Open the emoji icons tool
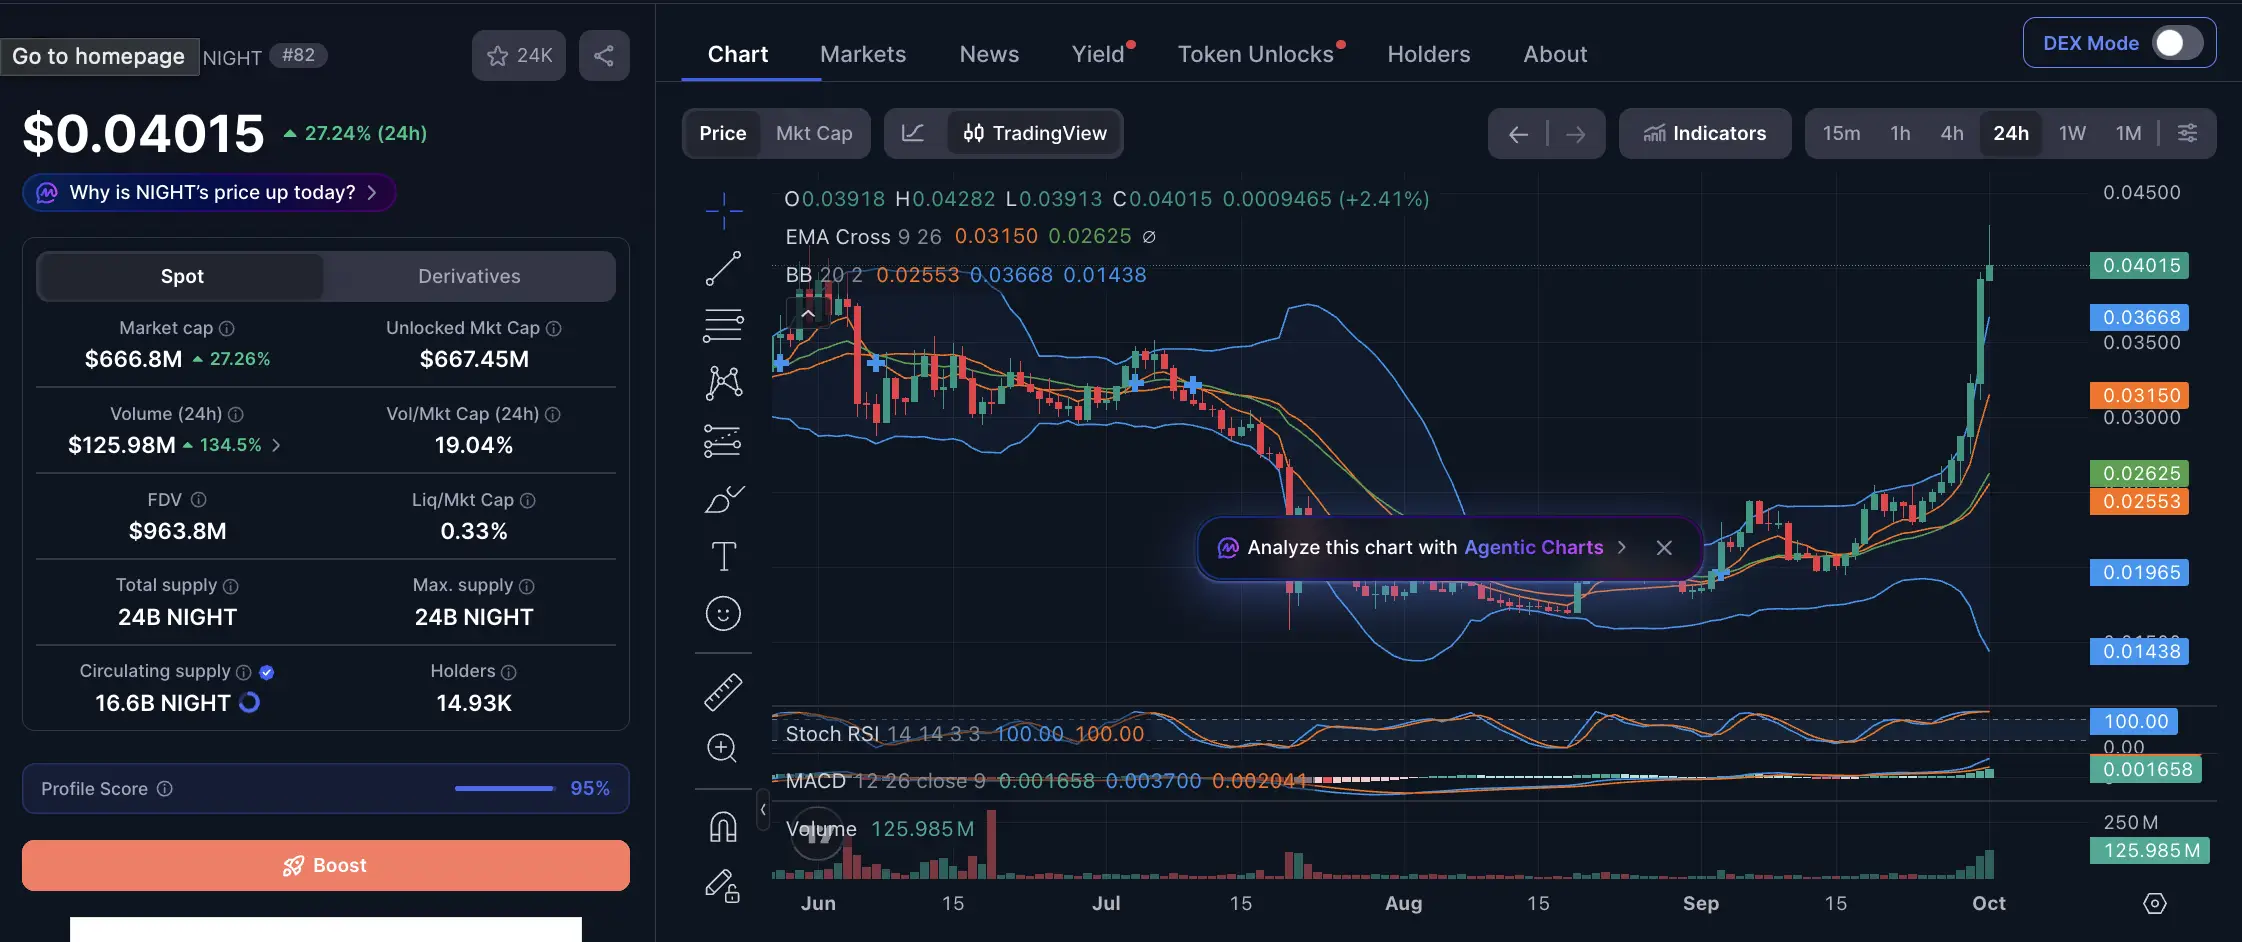 point(723,613)
